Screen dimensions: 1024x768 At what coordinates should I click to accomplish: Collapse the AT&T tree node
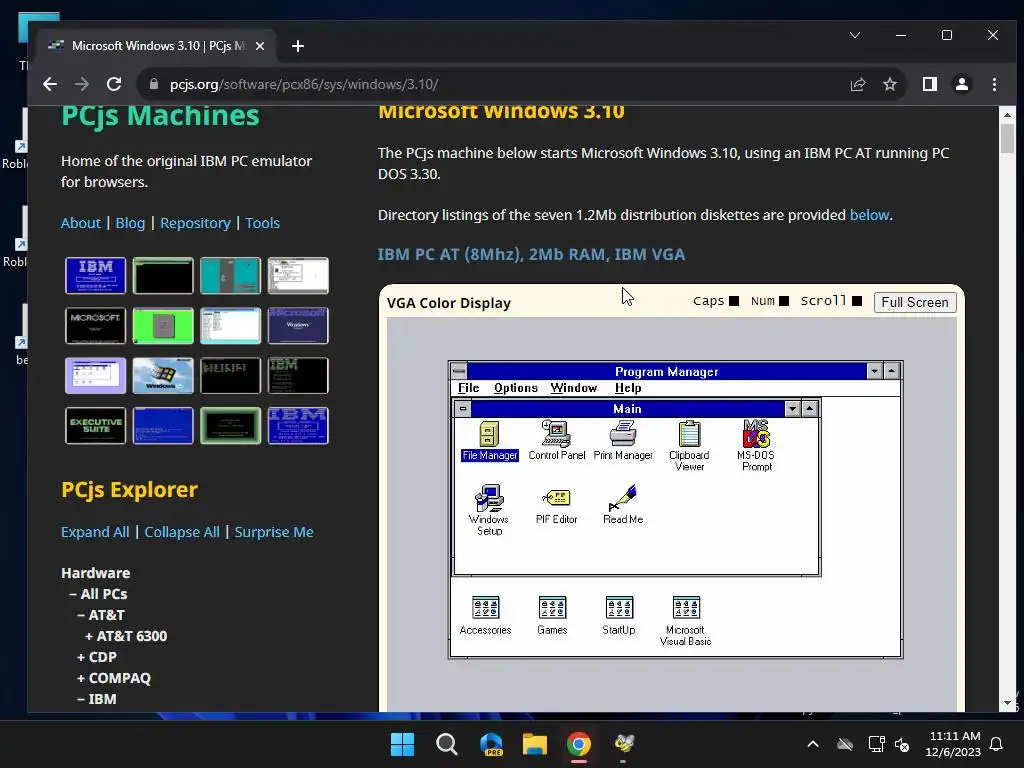pos(101,615)
